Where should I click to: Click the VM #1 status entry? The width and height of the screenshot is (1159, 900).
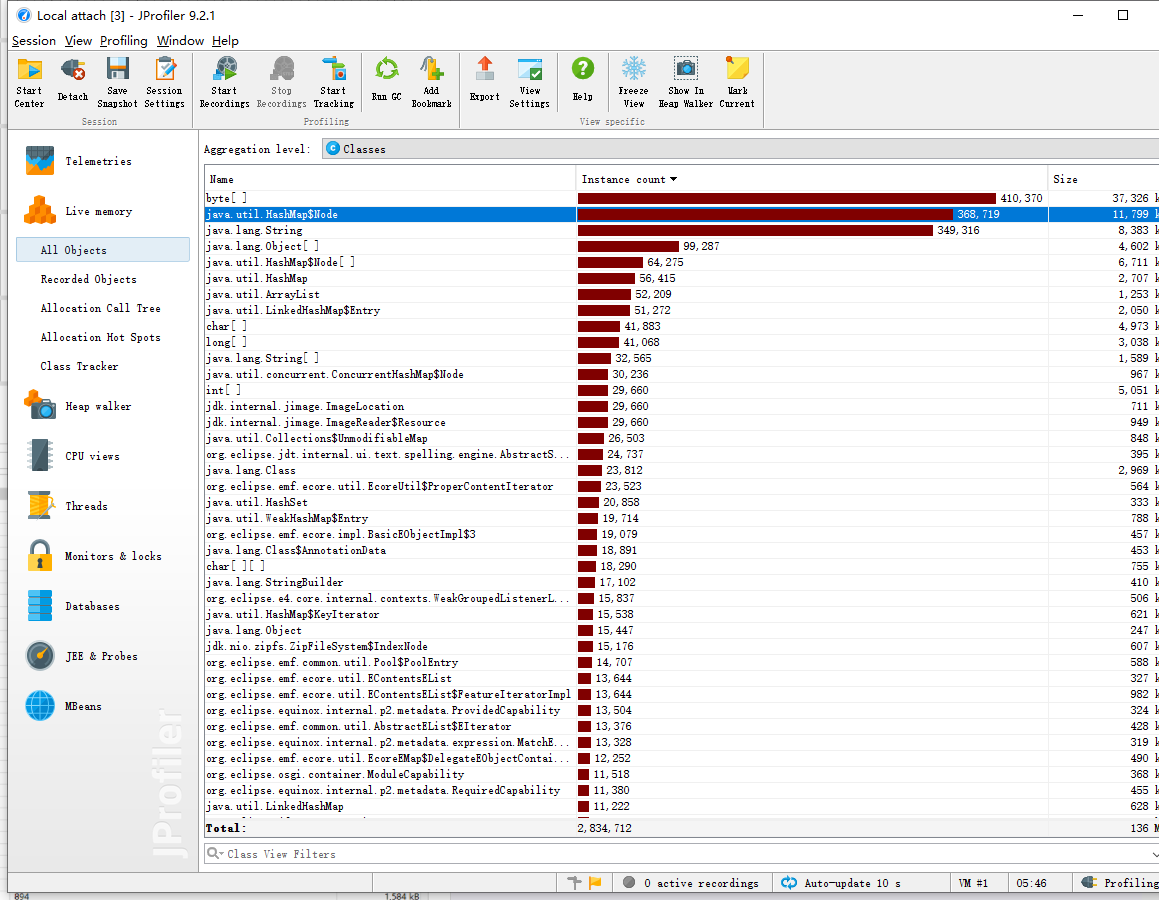[x=973, y=883]
